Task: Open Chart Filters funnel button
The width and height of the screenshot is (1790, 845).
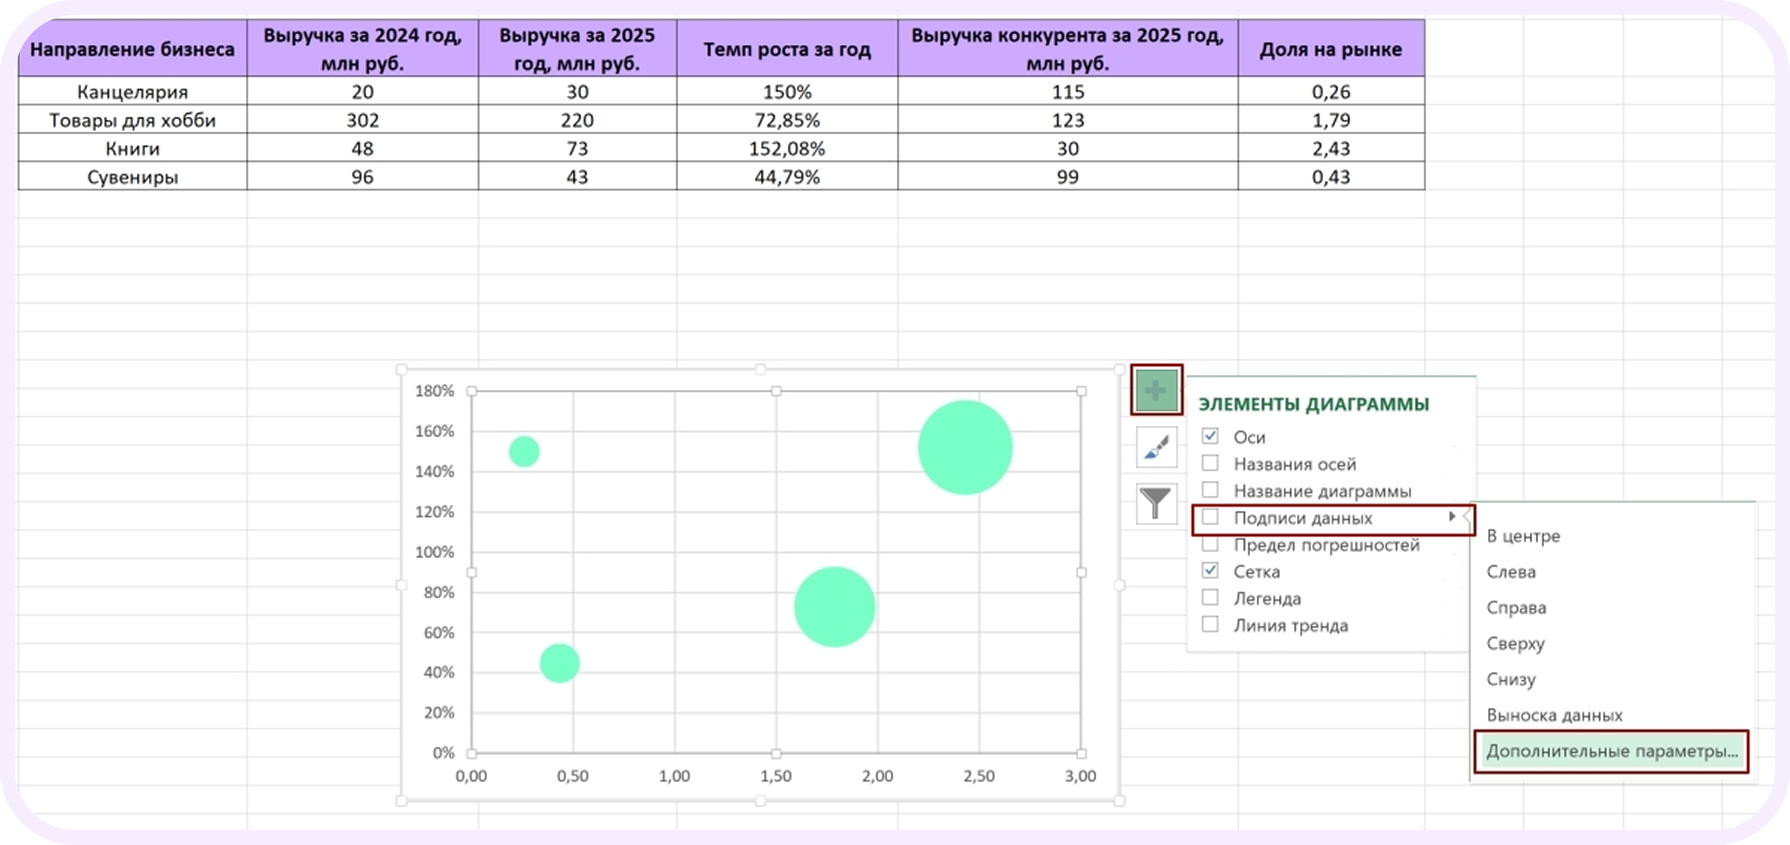Action: 1156,503
